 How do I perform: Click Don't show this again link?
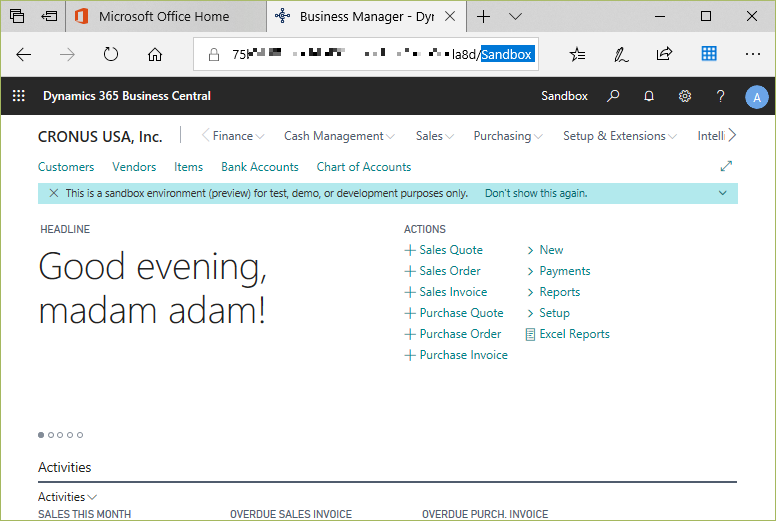pyautogui.click(x=536, y=193)
